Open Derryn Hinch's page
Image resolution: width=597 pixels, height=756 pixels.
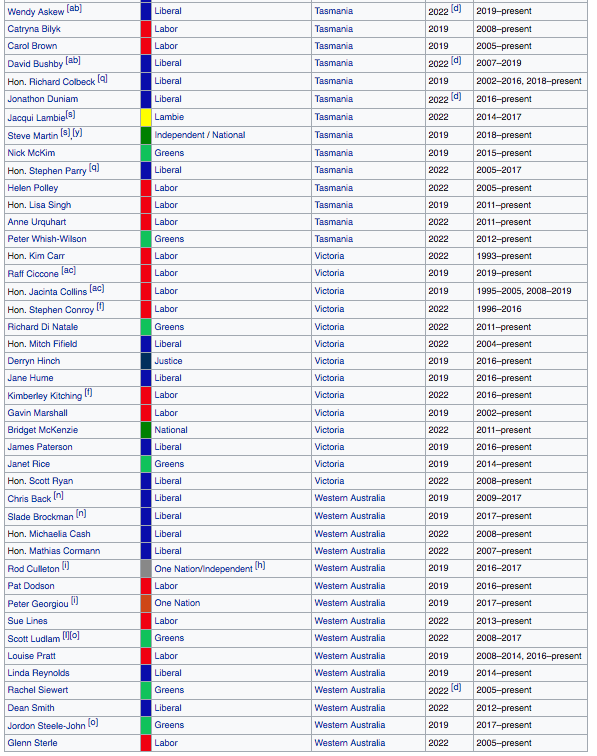pyautogui.click(x=34, y=361)
